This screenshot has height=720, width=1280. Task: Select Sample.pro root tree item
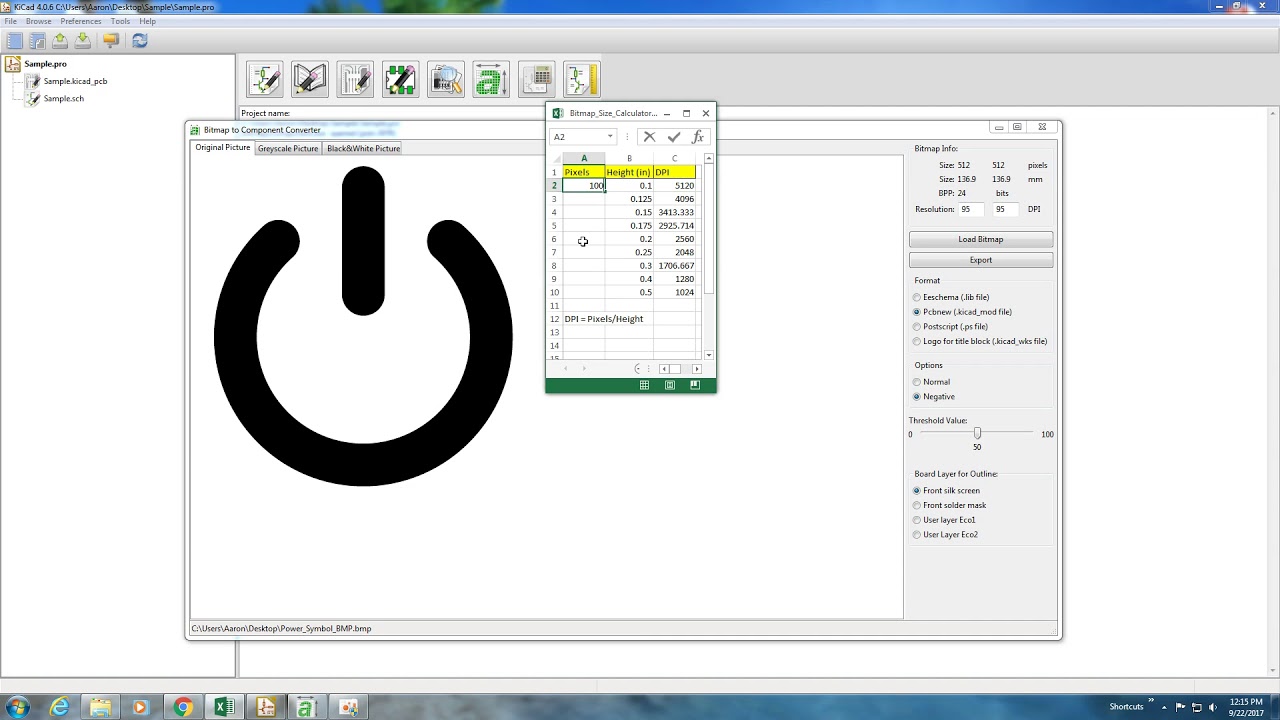point(45,64)
